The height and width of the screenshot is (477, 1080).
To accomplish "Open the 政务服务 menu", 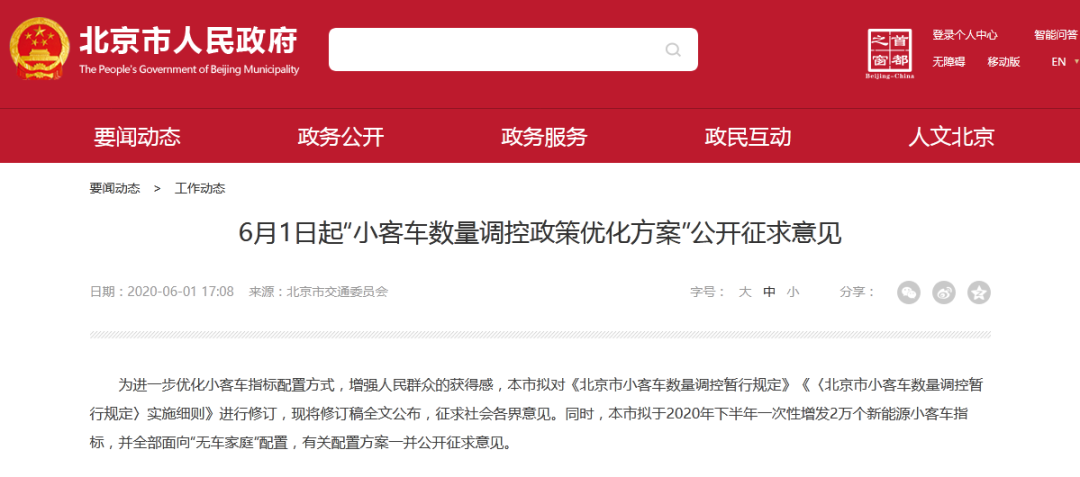I will (x=544, y=137).
